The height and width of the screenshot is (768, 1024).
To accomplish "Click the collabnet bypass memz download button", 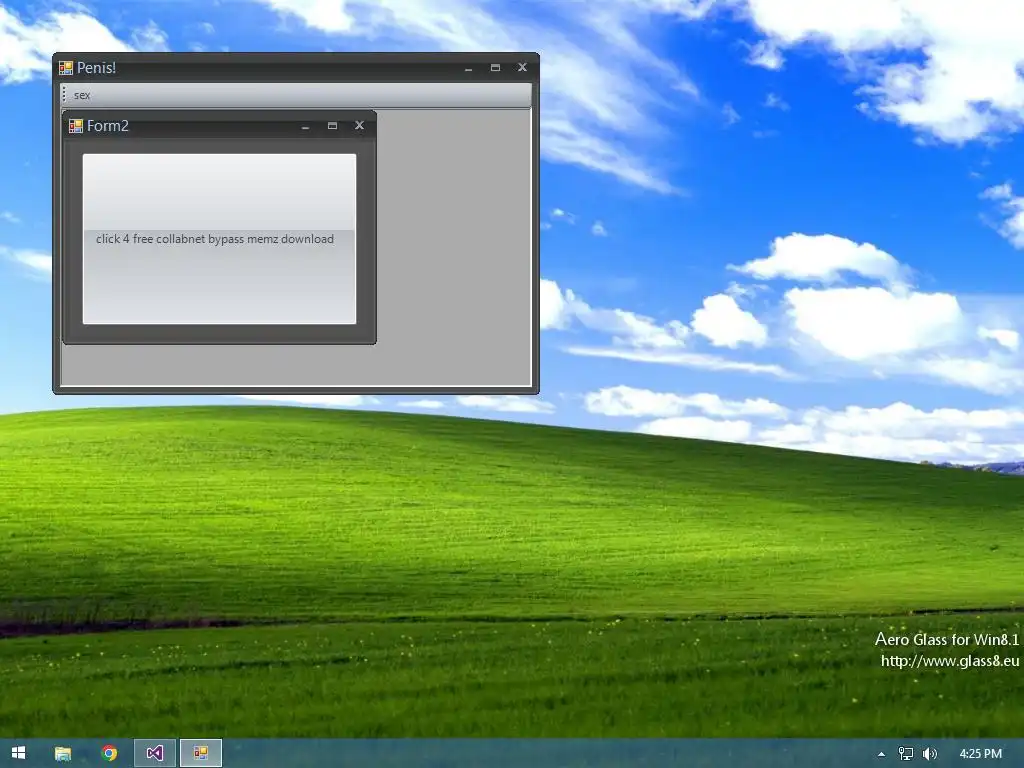I will pyautogui.click(x=219, y=239).
